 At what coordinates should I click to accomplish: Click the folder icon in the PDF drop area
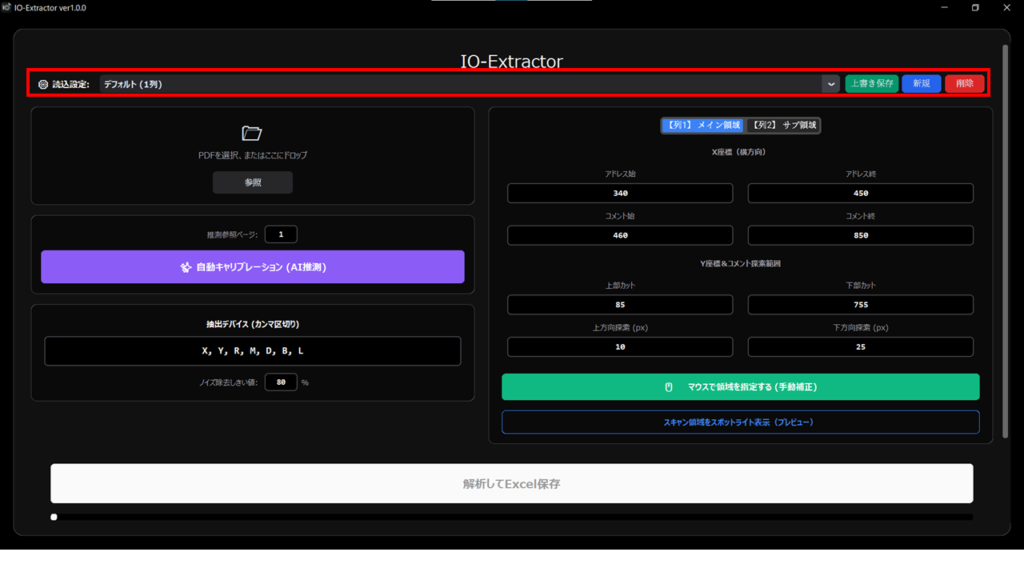252,133
